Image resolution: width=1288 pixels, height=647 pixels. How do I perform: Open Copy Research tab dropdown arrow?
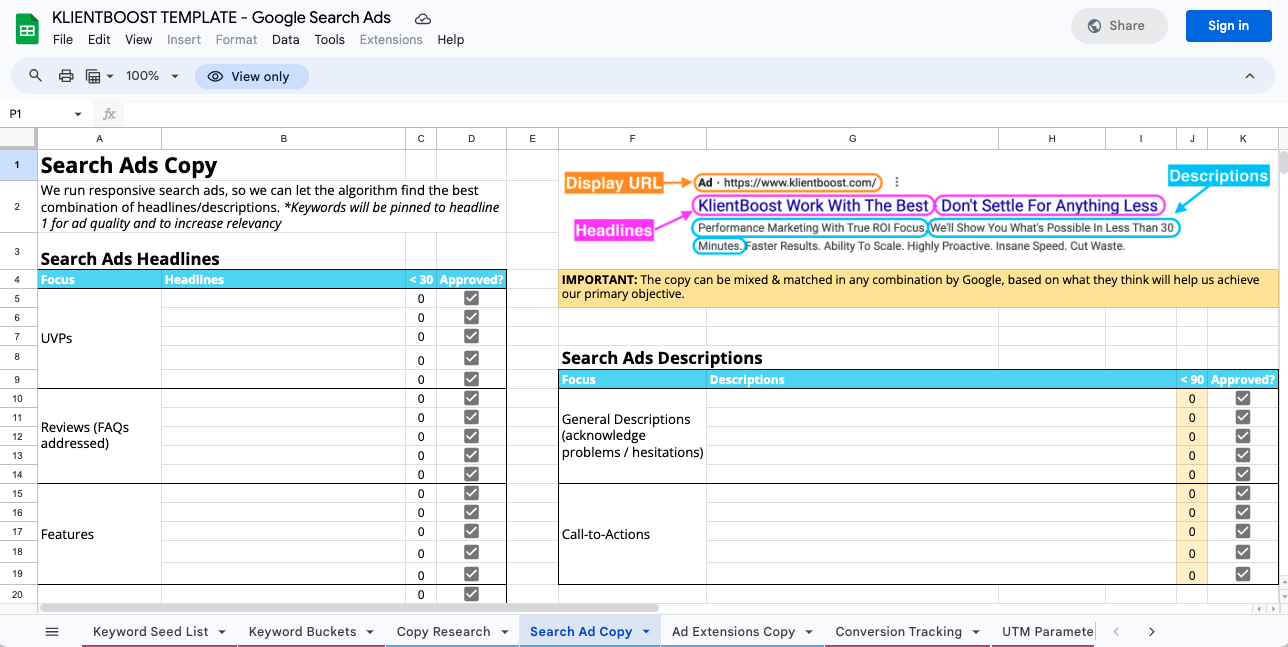503,631
